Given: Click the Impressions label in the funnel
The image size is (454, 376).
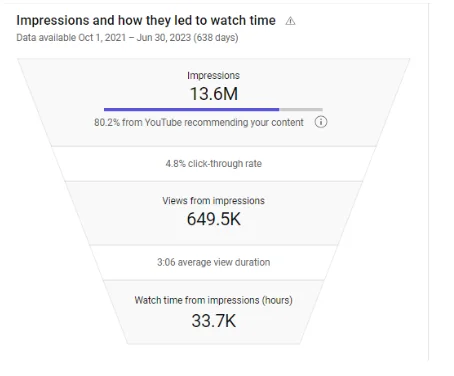Looking at the screenshot, I should [213, 76].
